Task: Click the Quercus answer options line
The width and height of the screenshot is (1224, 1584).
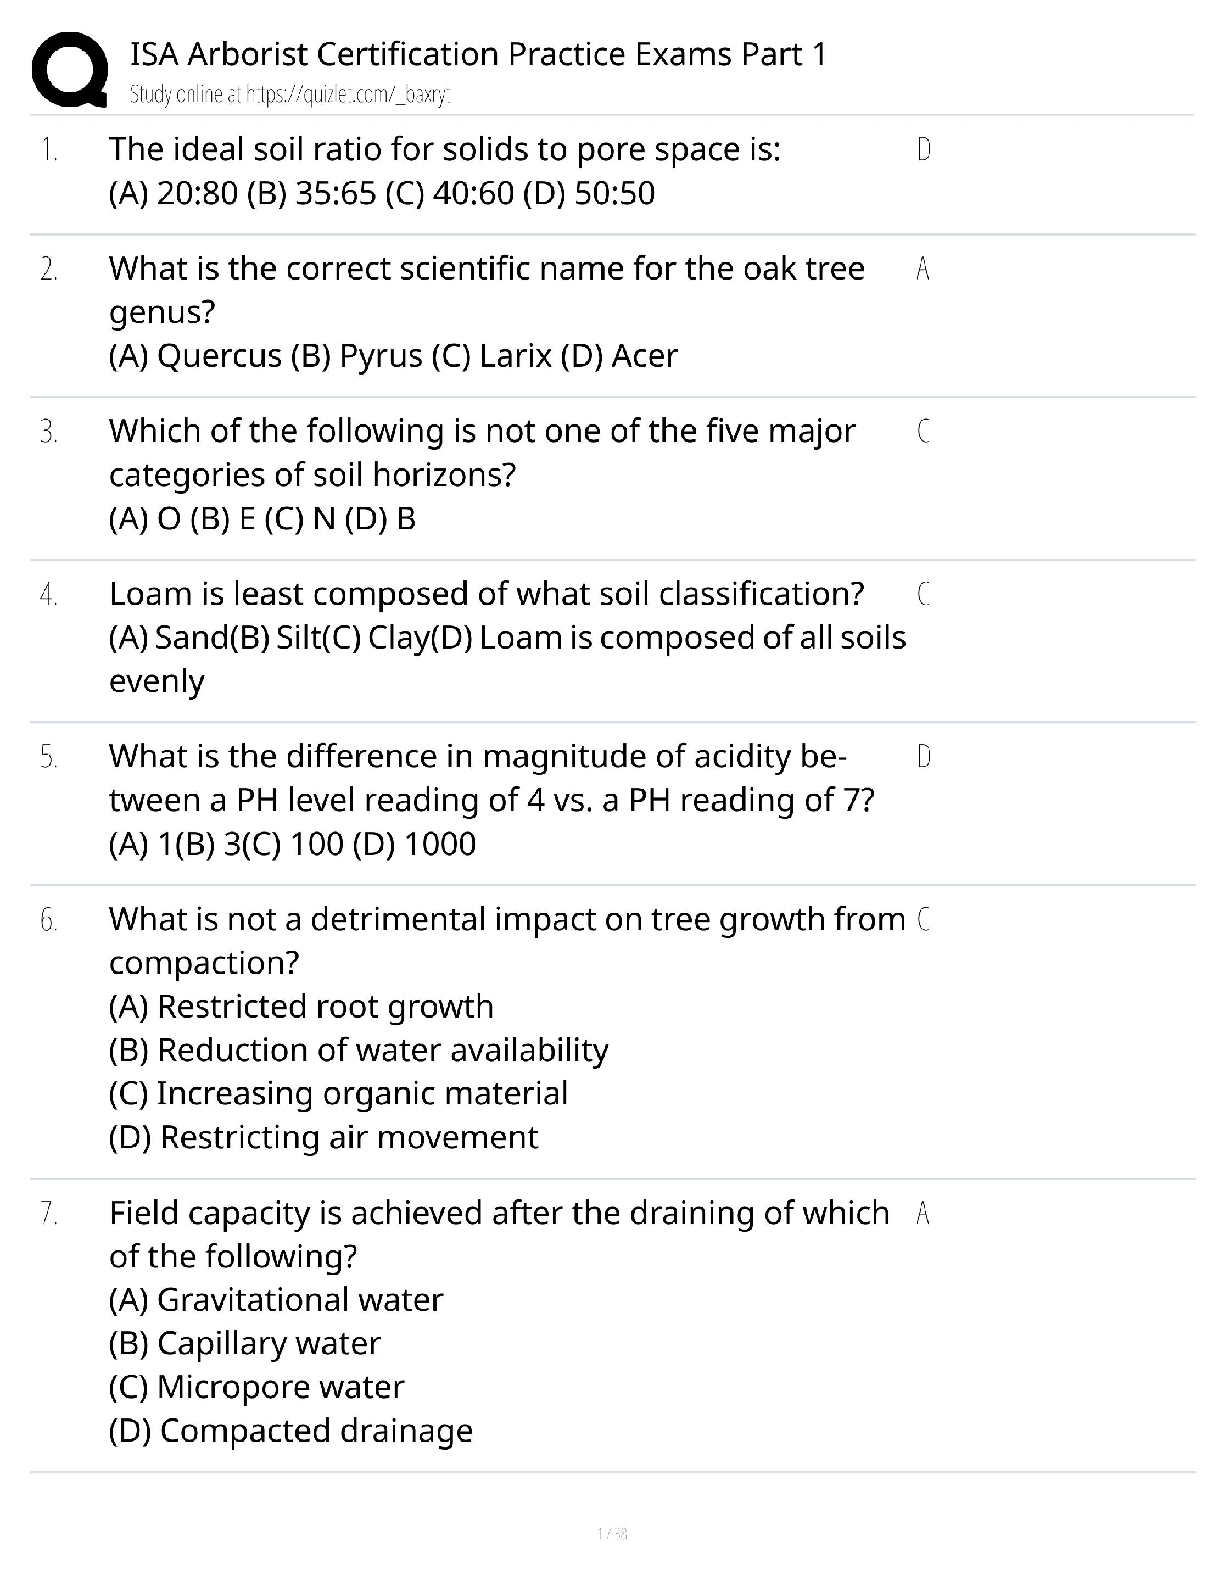Action: click(392, 356)
